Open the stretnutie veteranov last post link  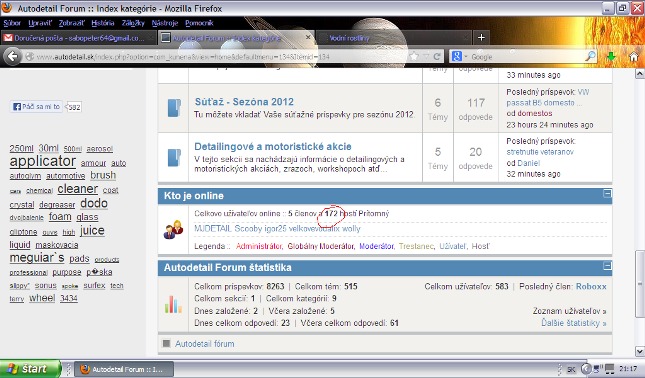[540, 152]
